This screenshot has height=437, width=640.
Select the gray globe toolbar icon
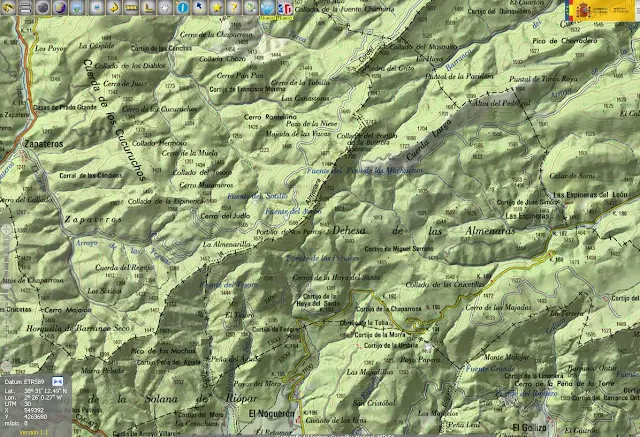tap(42, 7)
